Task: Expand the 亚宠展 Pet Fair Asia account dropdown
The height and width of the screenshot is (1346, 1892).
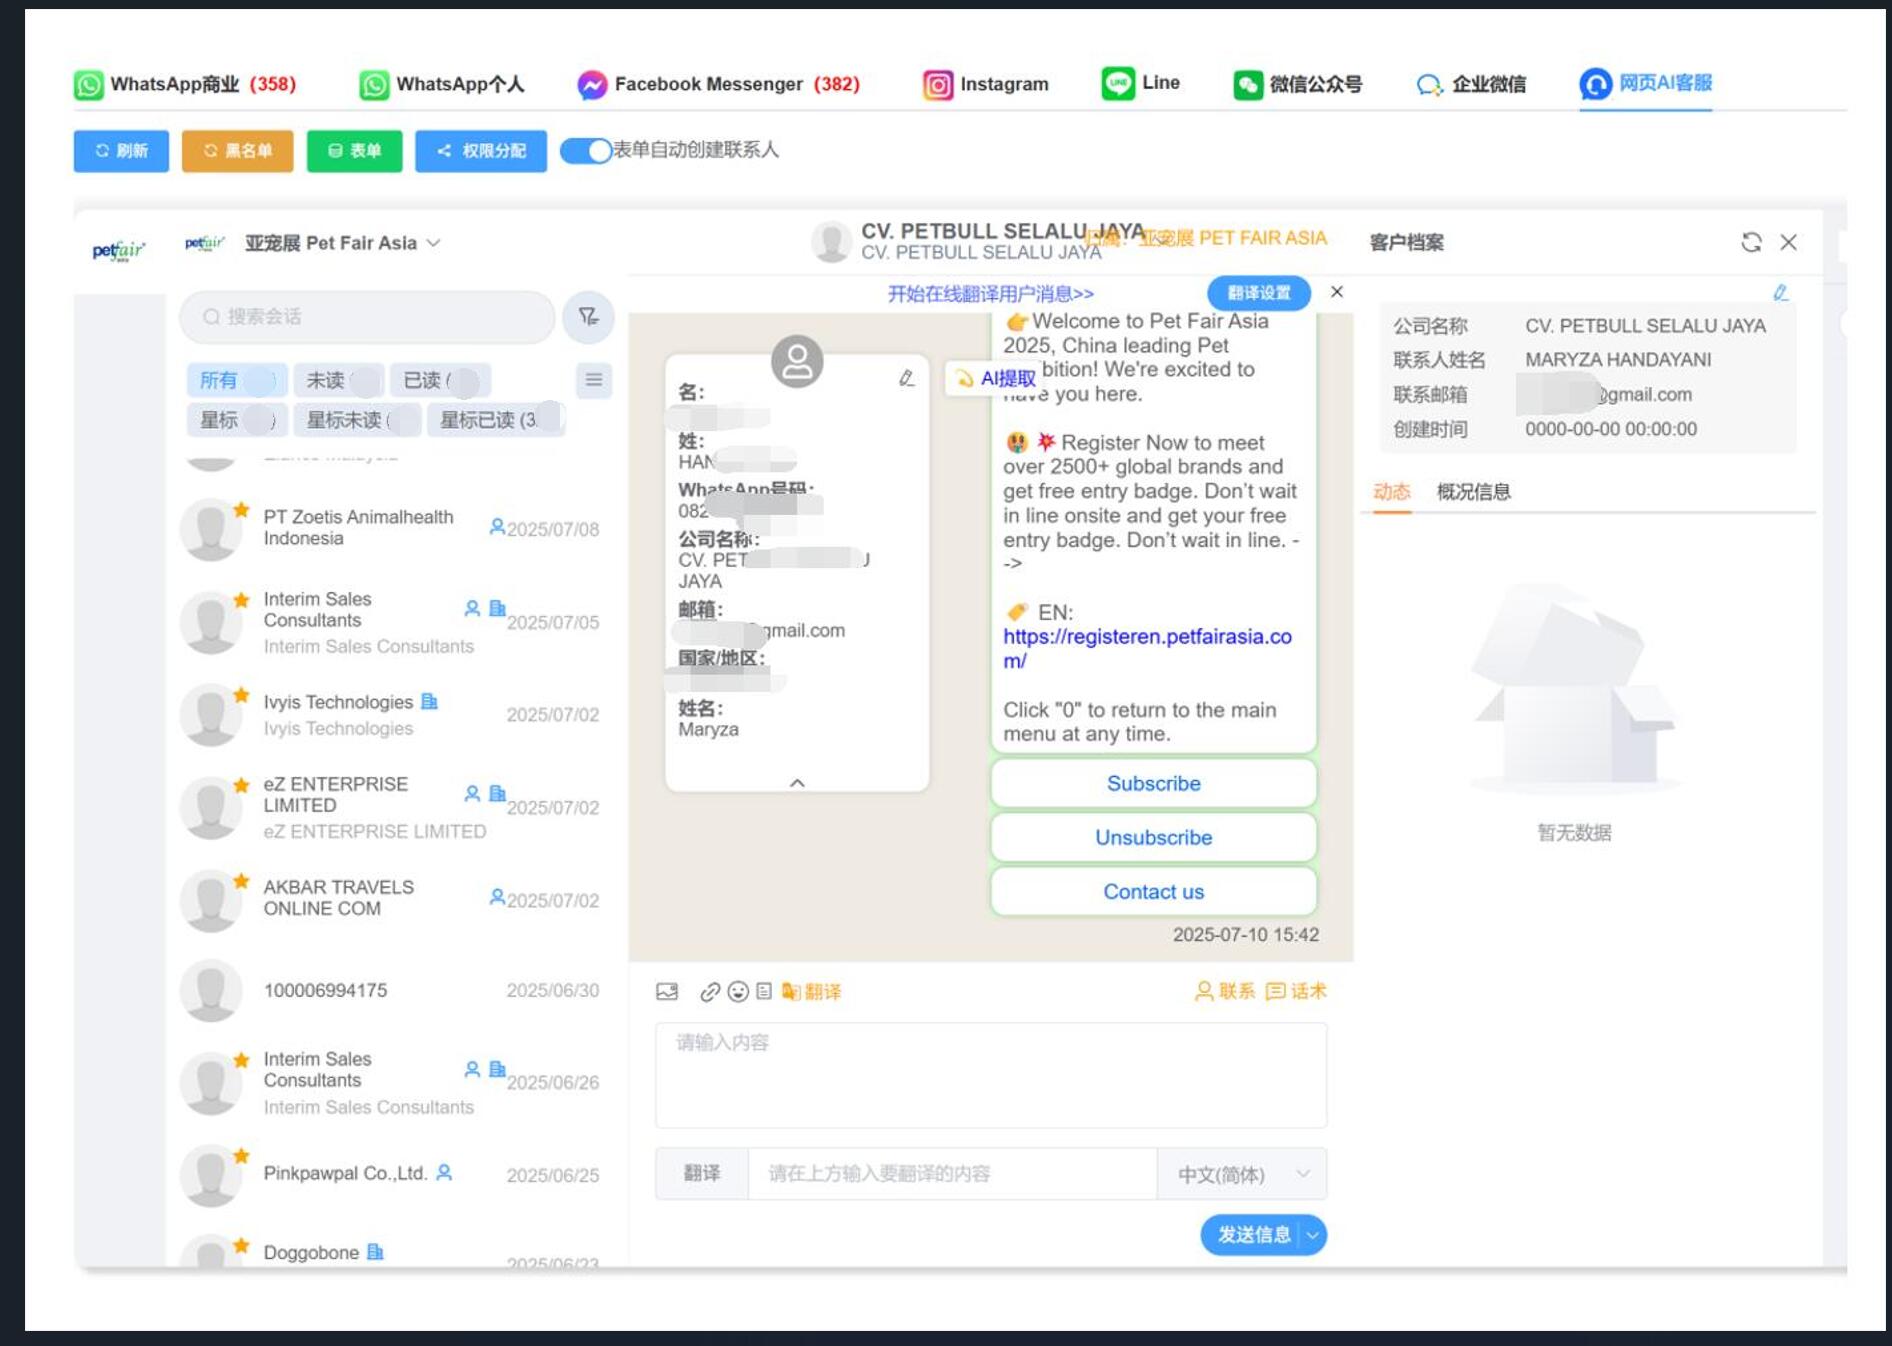Action: 433,243
